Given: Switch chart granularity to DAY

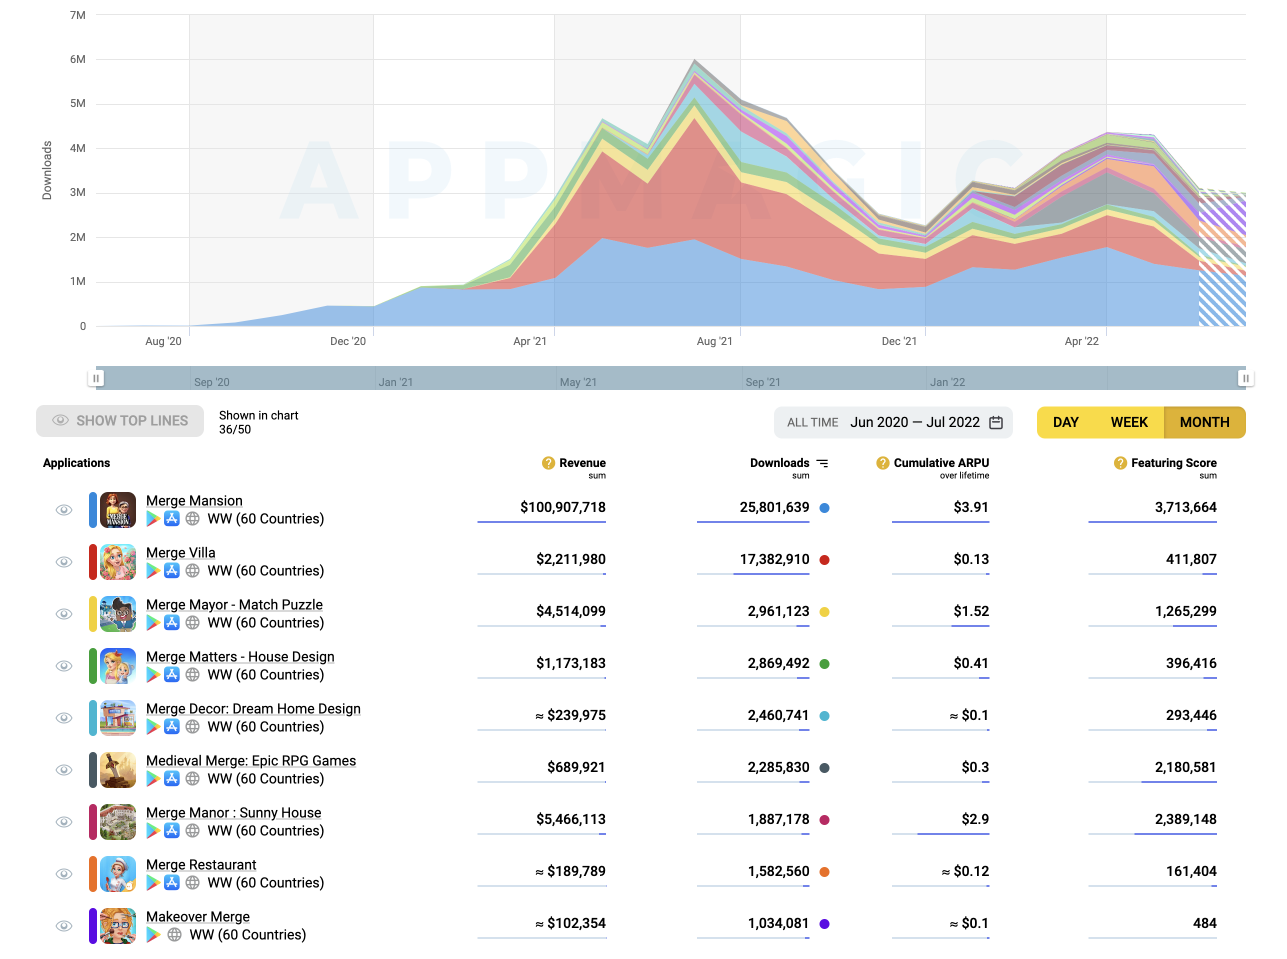Looking at the screenshot, I should coord(1066,423).
